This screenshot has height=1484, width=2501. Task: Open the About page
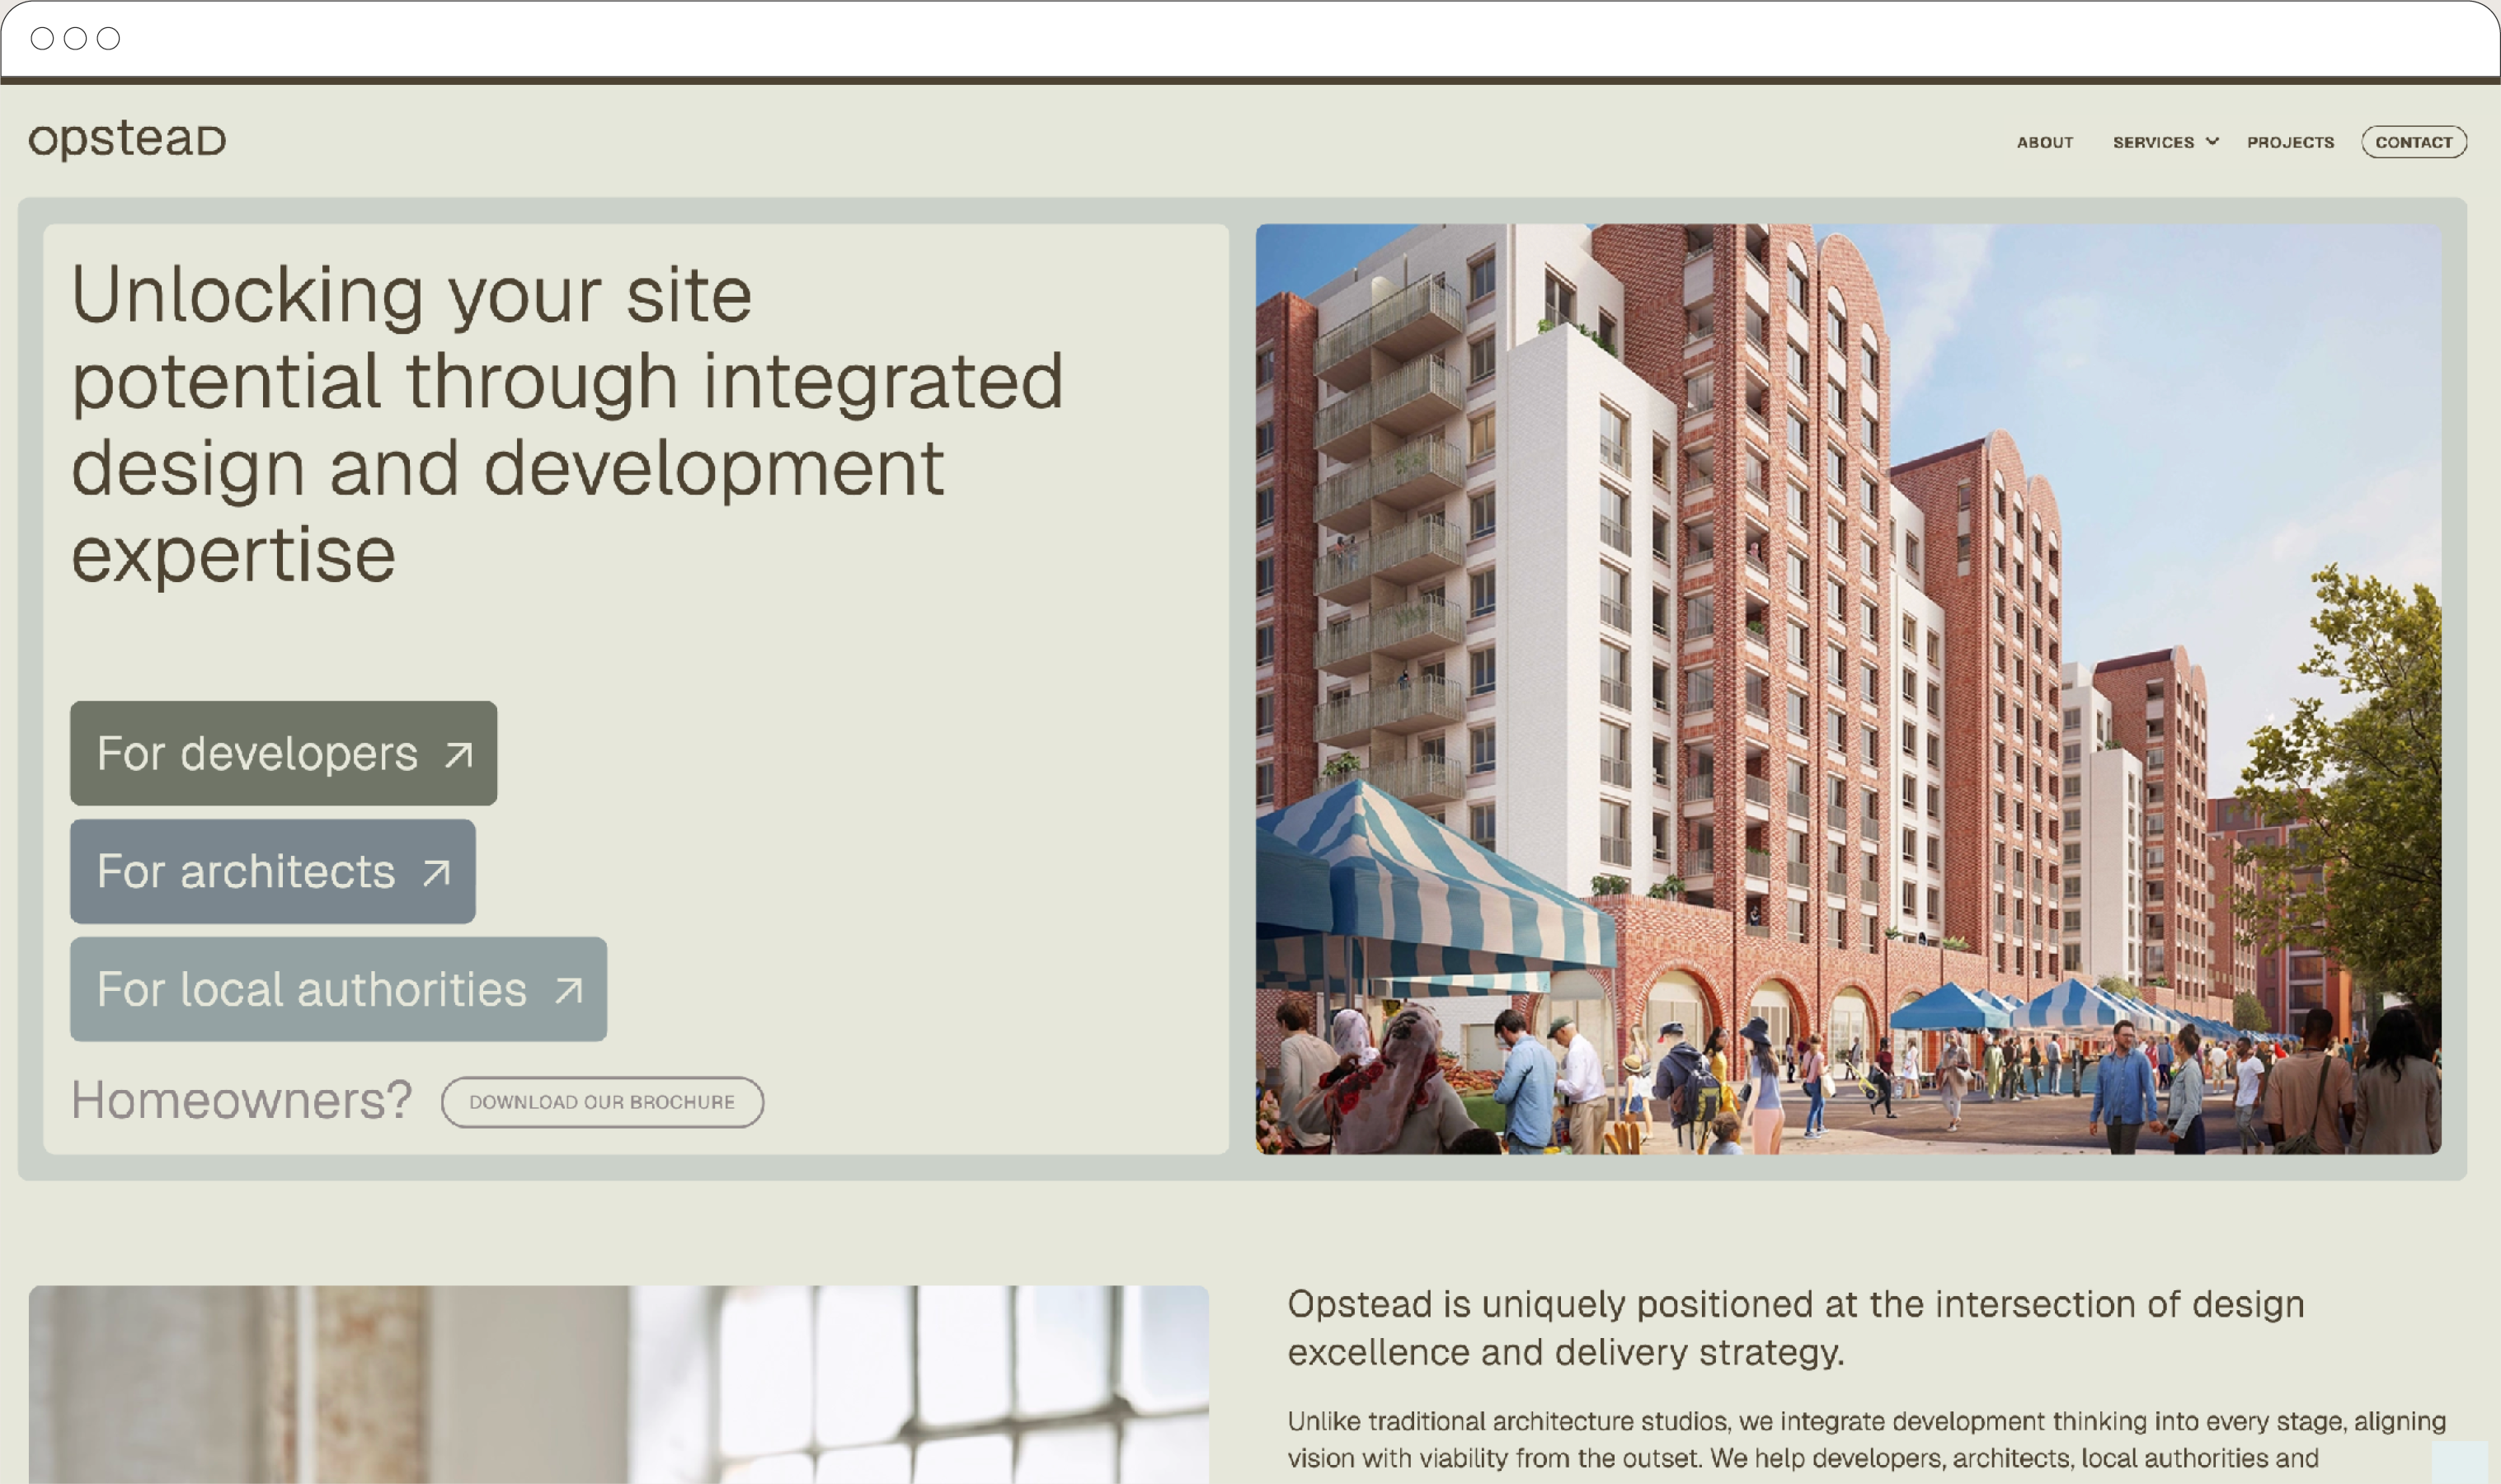click(2045, 142)
